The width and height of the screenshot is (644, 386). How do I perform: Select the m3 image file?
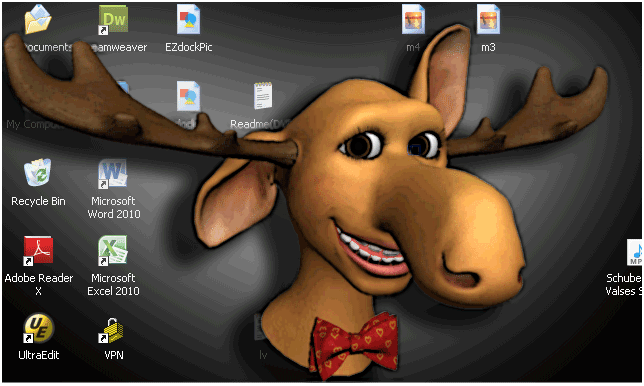[x=488, y=20]
